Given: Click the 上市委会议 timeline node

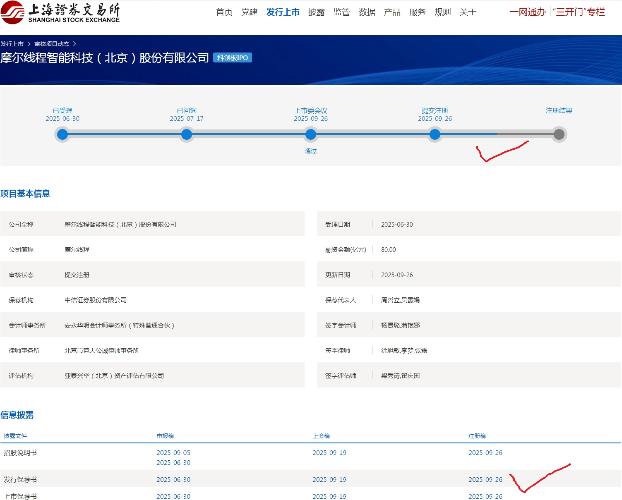Looking at the screenshot, I should tap(311, 135).
